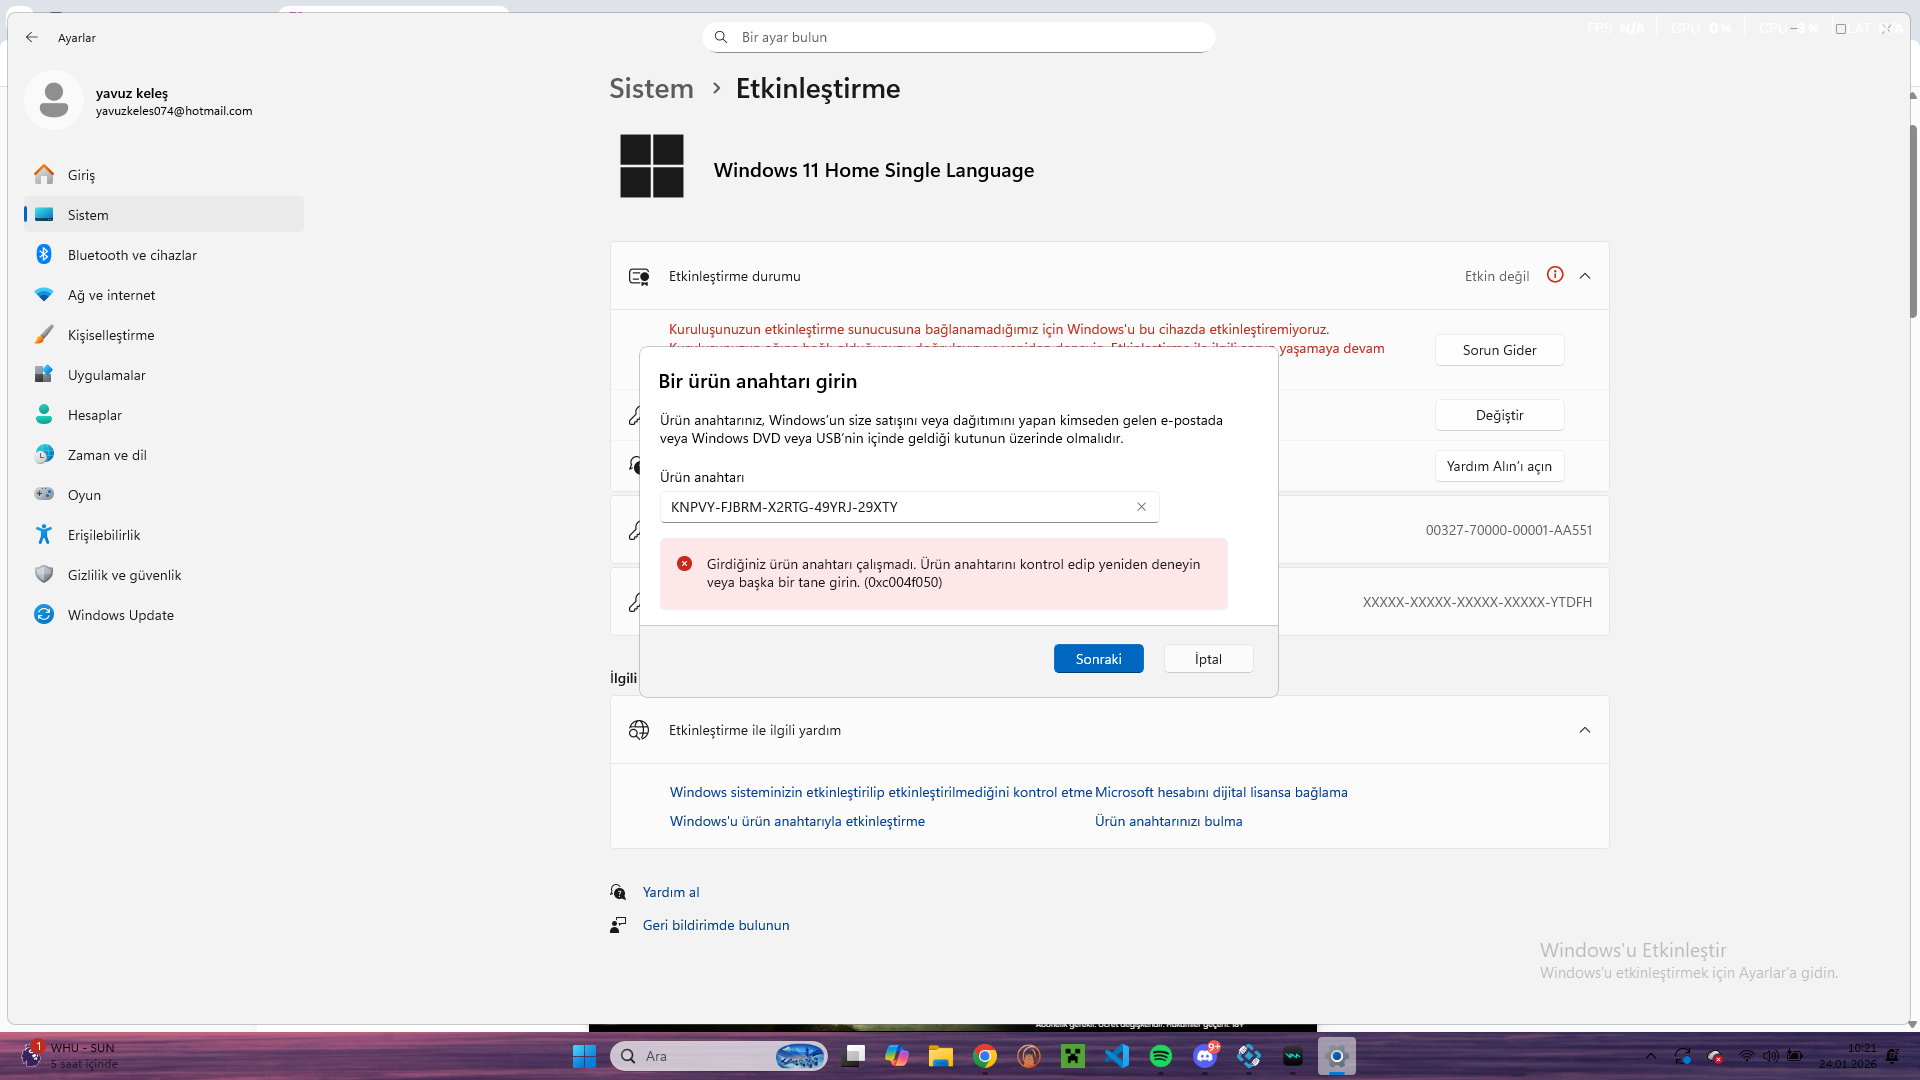Go to Sistem via the breadcrumb
The height and width of the screenshot is (1080, 1920).
point(651,88)
